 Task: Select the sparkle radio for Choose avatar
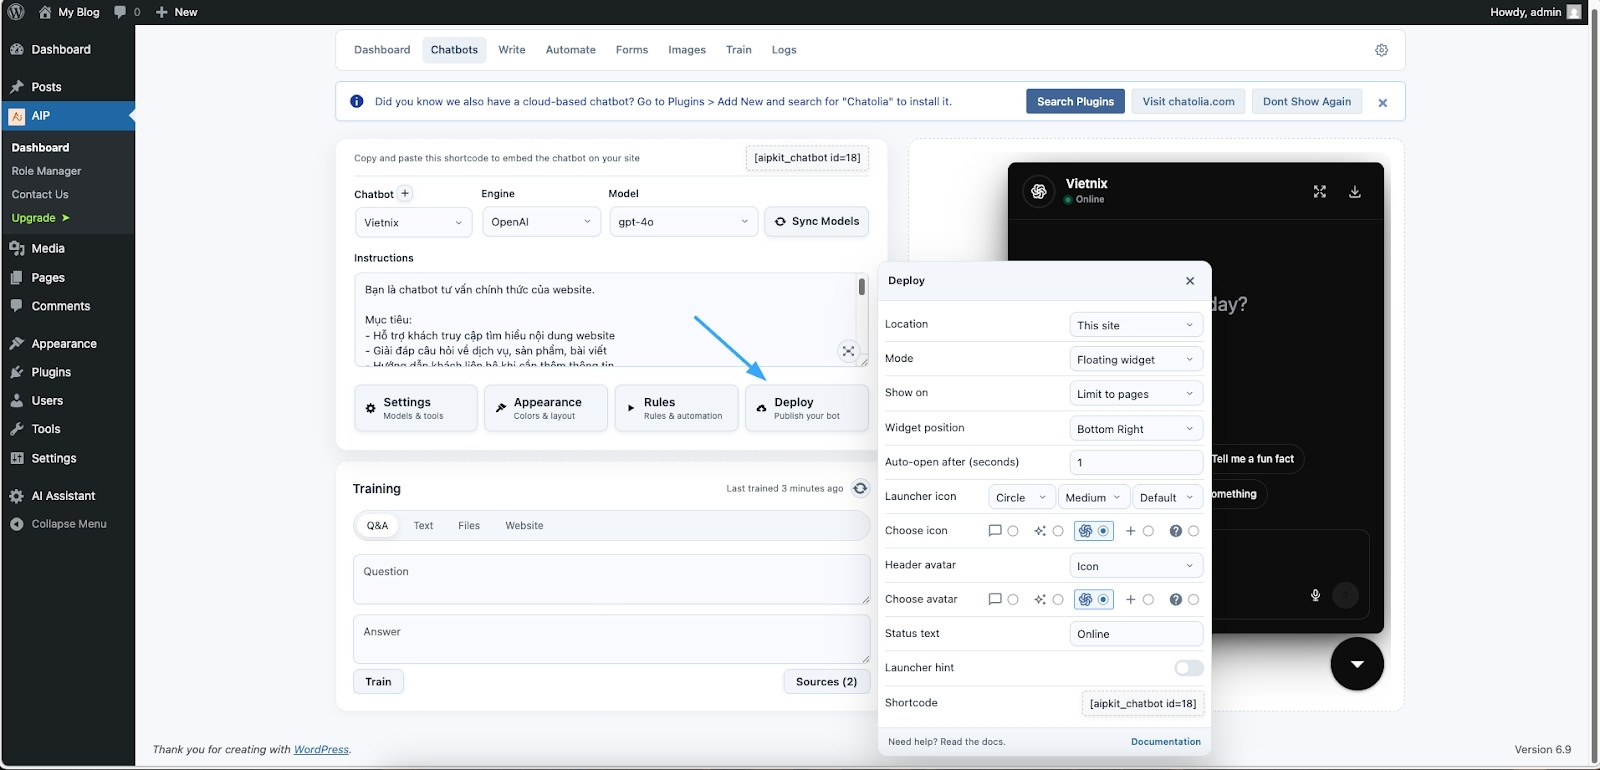tap(1058, 600)
